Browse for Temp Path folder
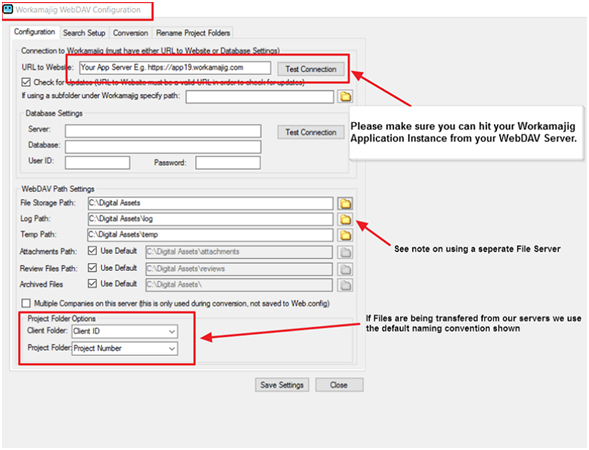 (345, 236)
